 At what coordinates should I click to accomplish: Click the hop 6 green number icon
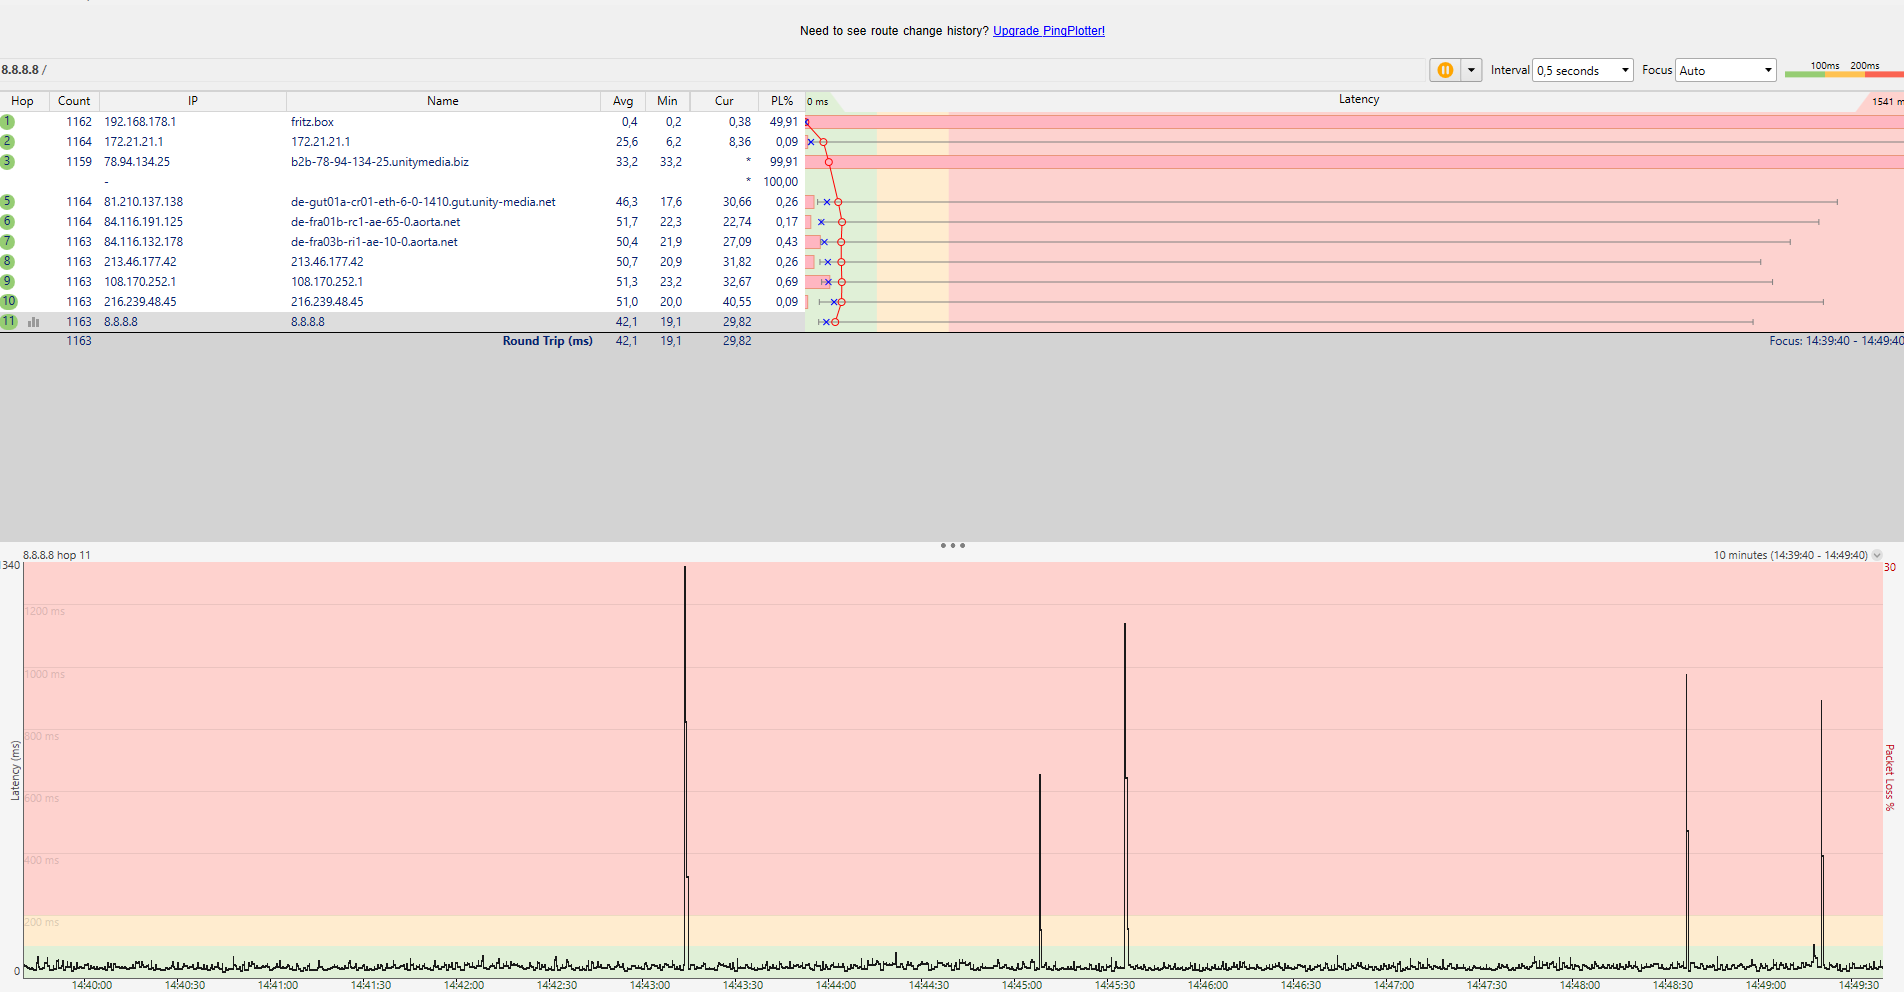8,222
